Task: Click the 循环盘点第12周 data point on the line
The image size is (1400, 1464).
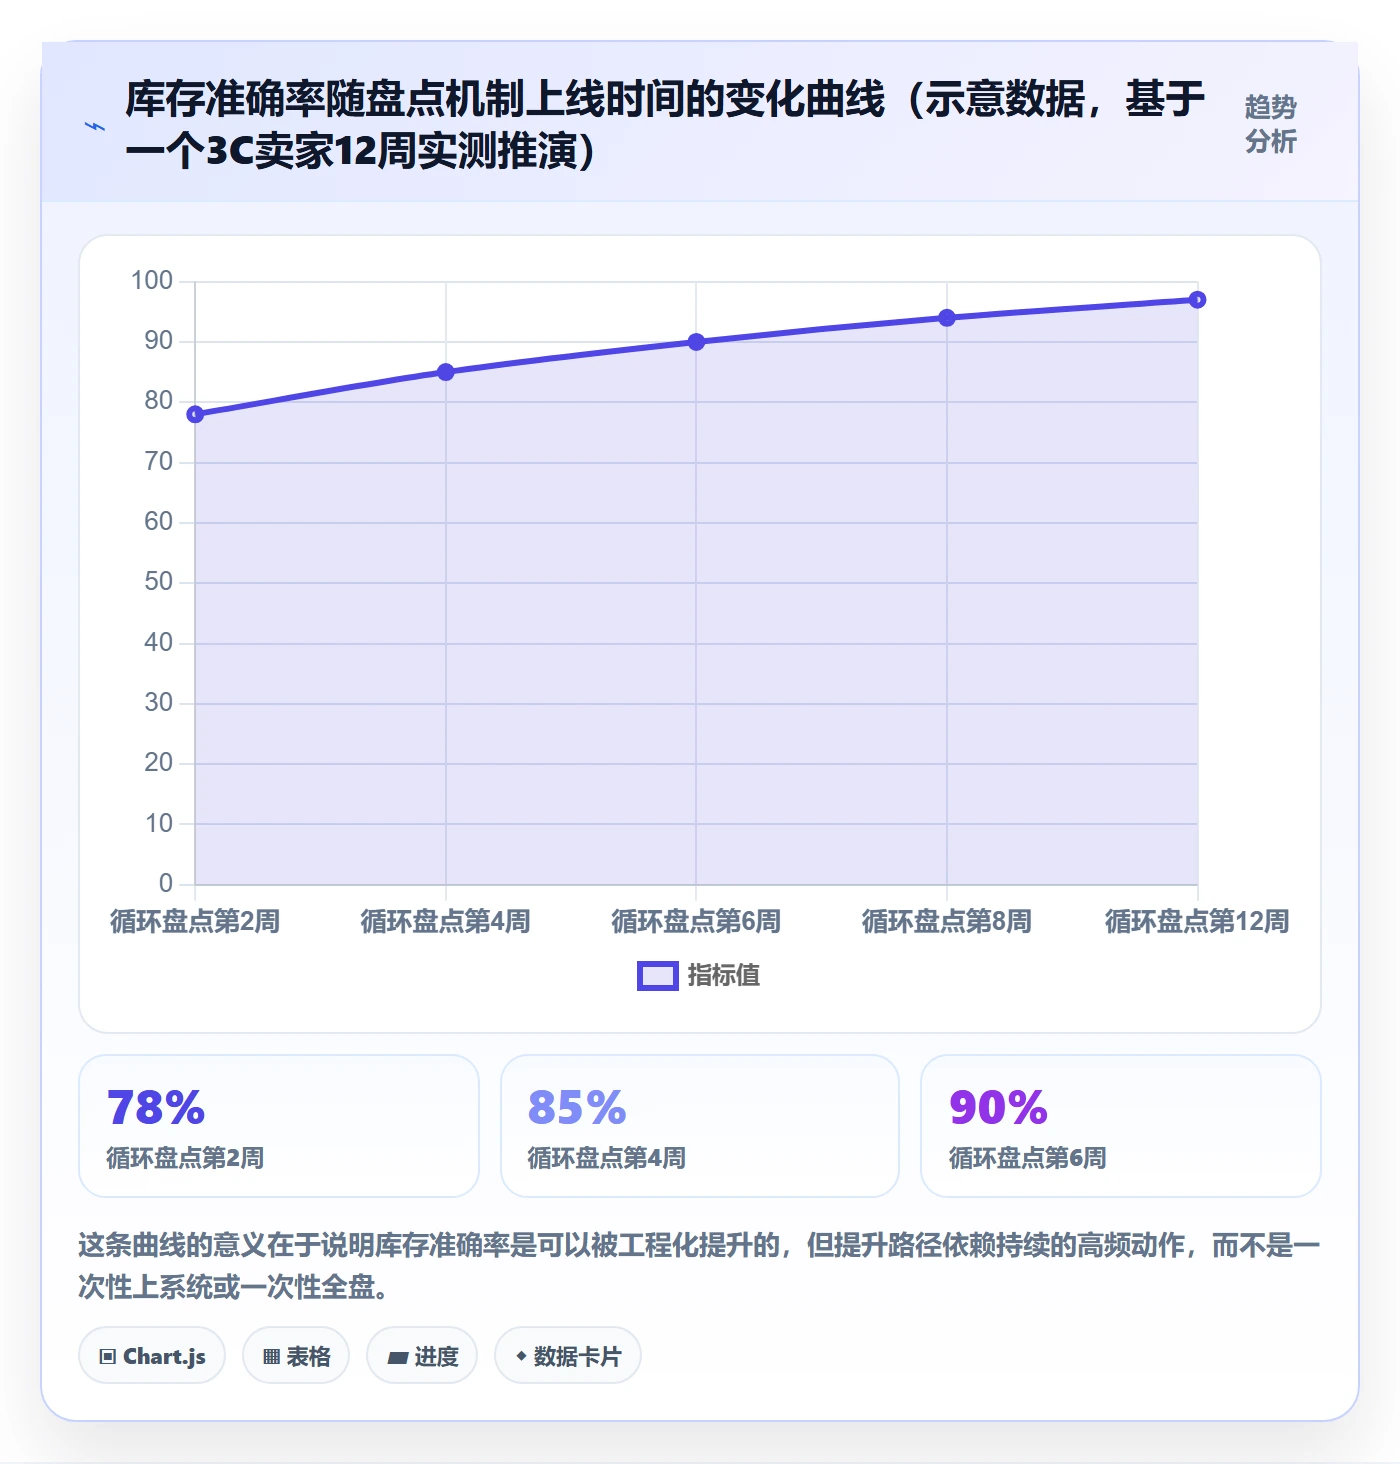Action: coord(1198,300)
